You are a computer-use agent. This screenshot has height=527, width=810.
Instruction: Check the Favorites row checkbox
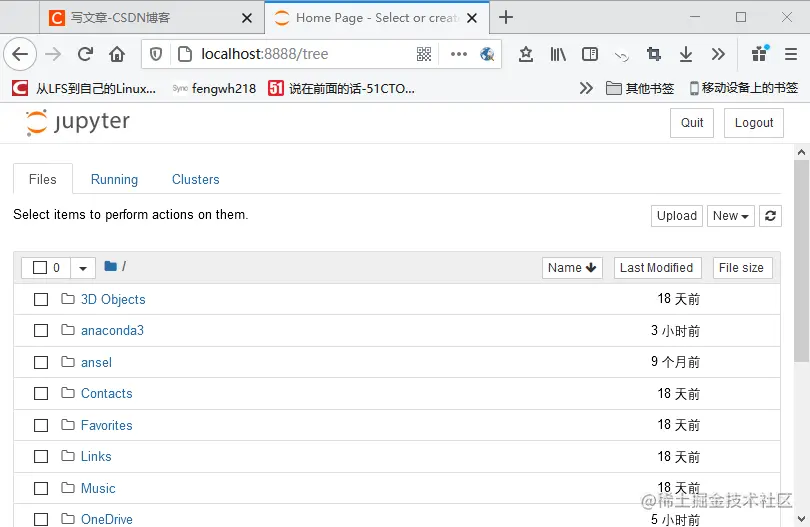[41, 426]
